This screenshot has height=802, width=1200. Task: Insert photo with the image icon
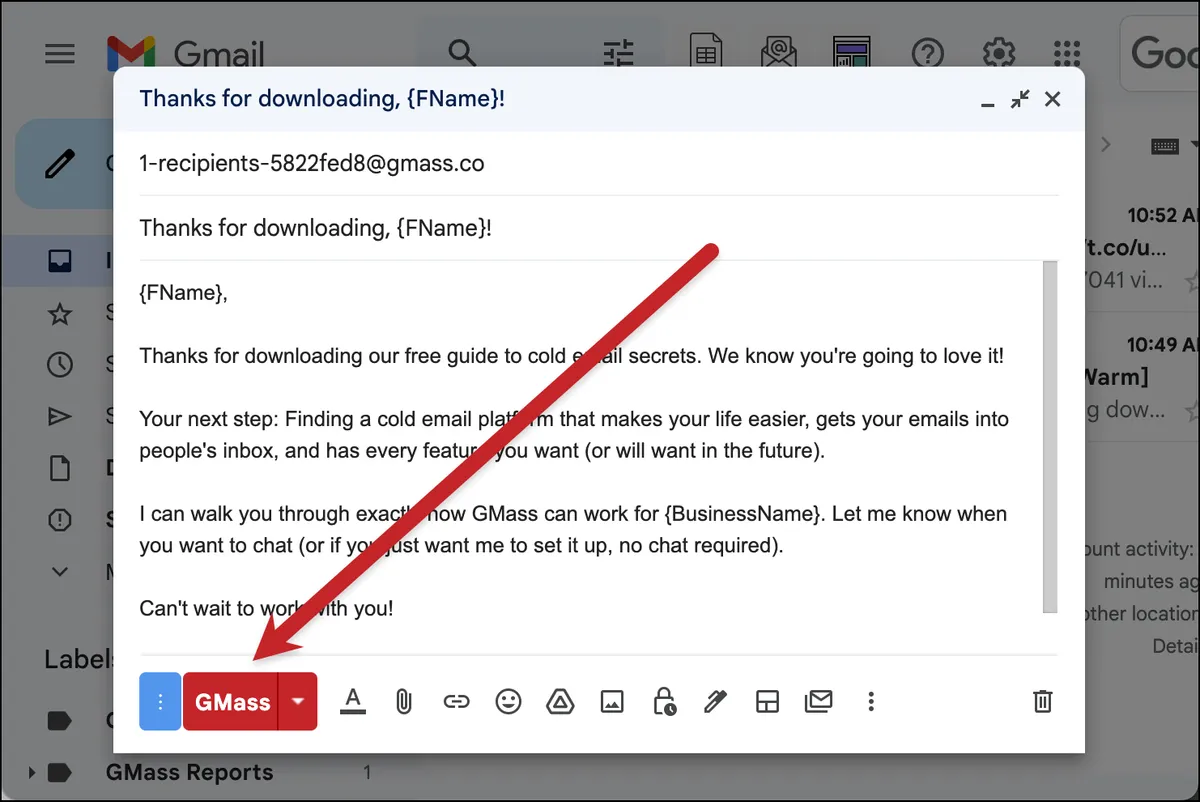coord(612,702)
